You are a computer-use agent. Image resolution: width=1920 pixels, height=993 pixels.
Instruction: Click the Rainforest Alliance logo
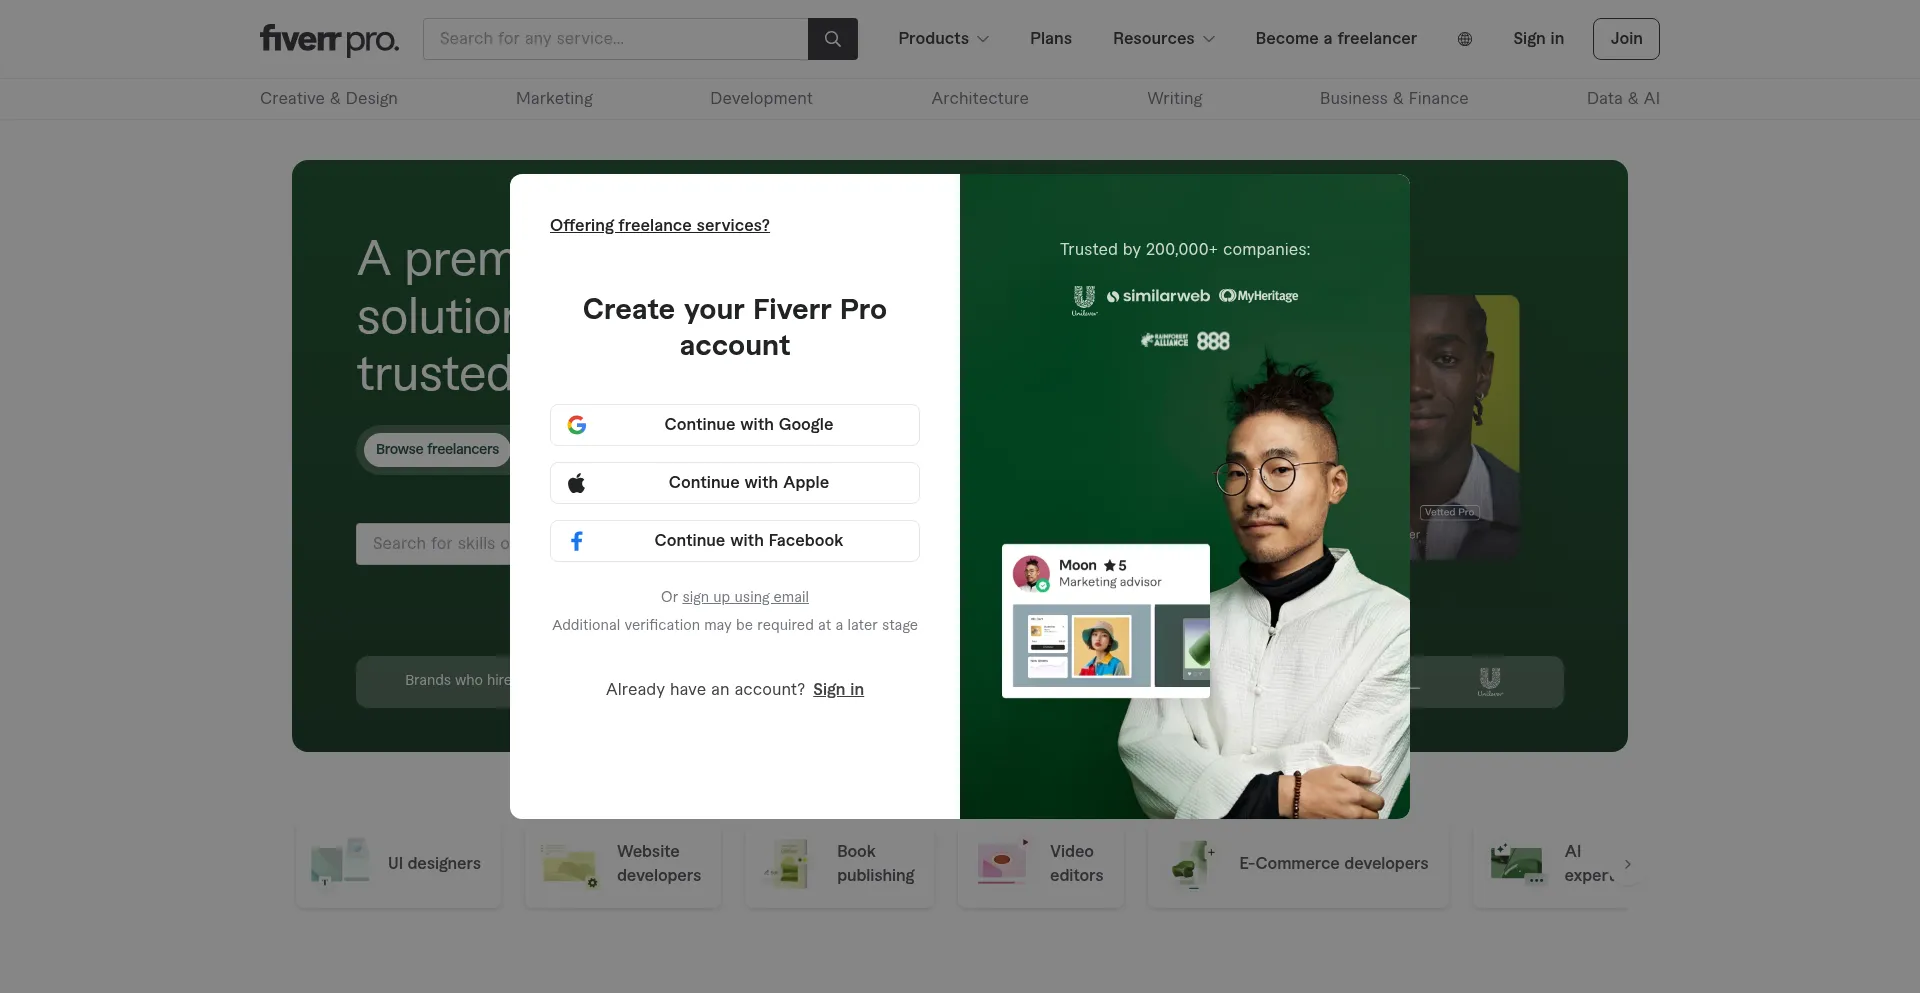click(x=1165, y=340)
